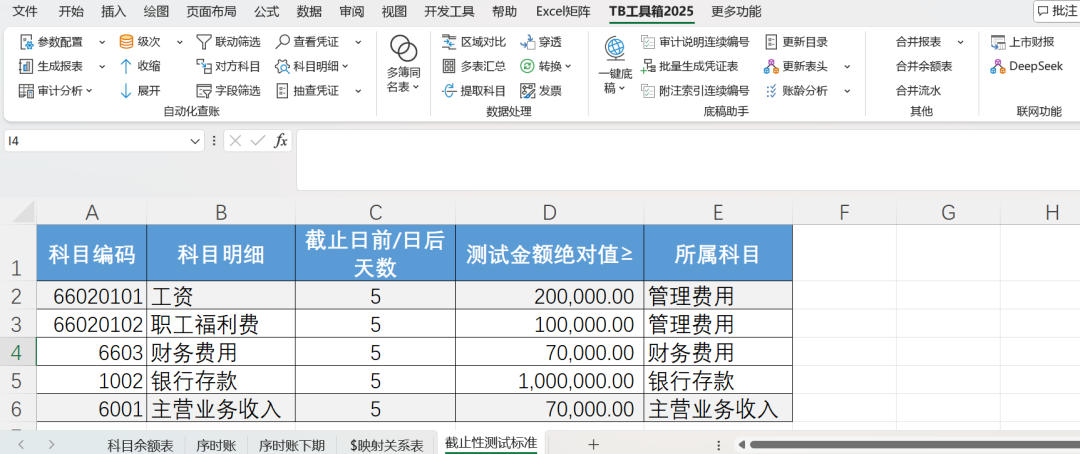This screenshot has width=1080, height=454.
Task: Click the 穿透 drill-through tool
Action: click(541, 42)
